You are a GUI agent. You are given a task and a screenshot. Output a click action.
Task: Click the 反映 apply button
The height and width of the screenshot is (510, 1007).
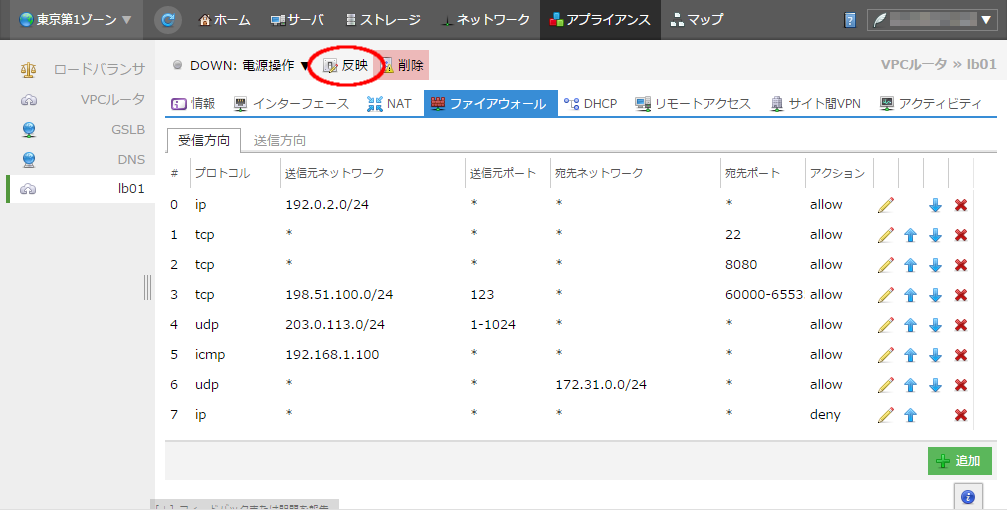point(346,66)
